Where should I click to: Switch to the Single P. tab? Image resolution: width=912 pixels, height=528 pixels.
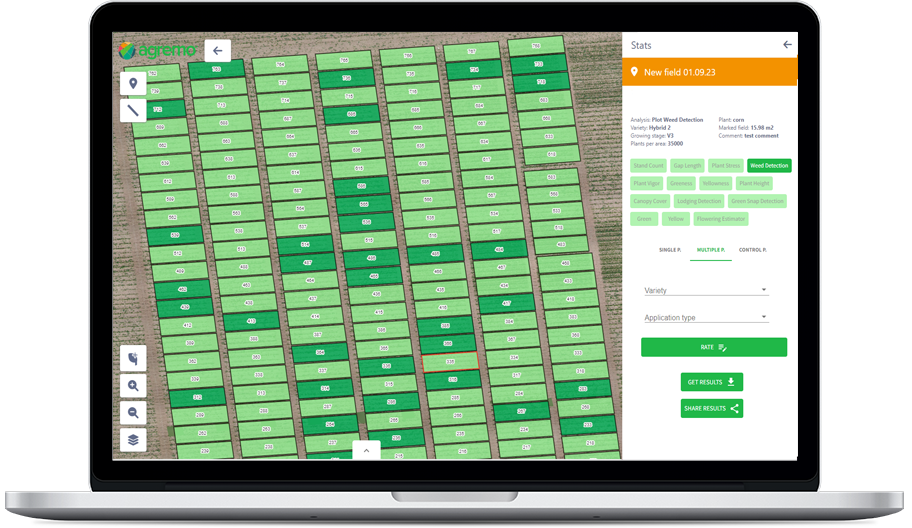669,249
